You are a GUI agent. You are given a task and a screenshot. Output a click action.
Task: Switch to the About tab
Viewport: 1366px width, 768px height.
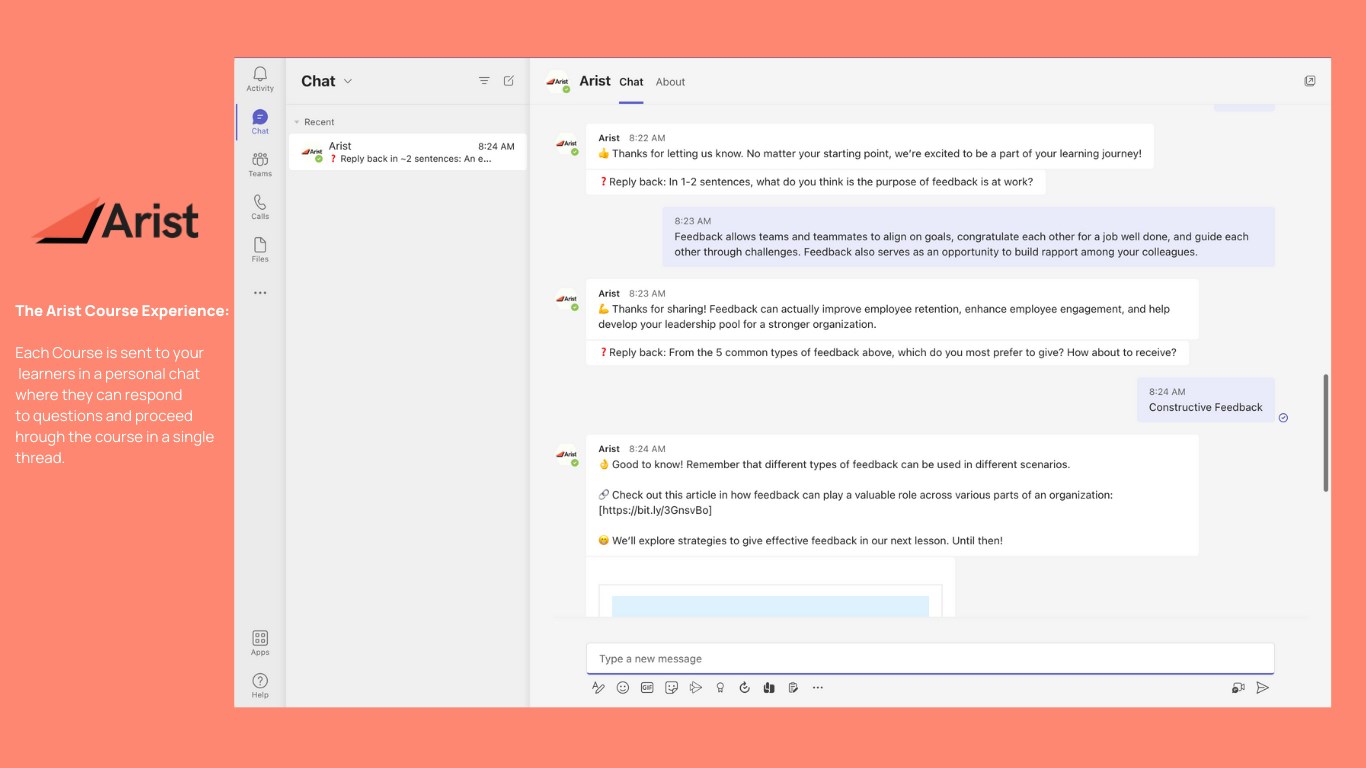click(x=670, y=82)
